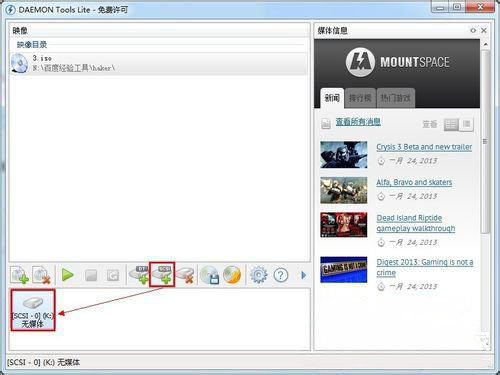Open Alfa, Bravo and skaters link

point(414,182)
